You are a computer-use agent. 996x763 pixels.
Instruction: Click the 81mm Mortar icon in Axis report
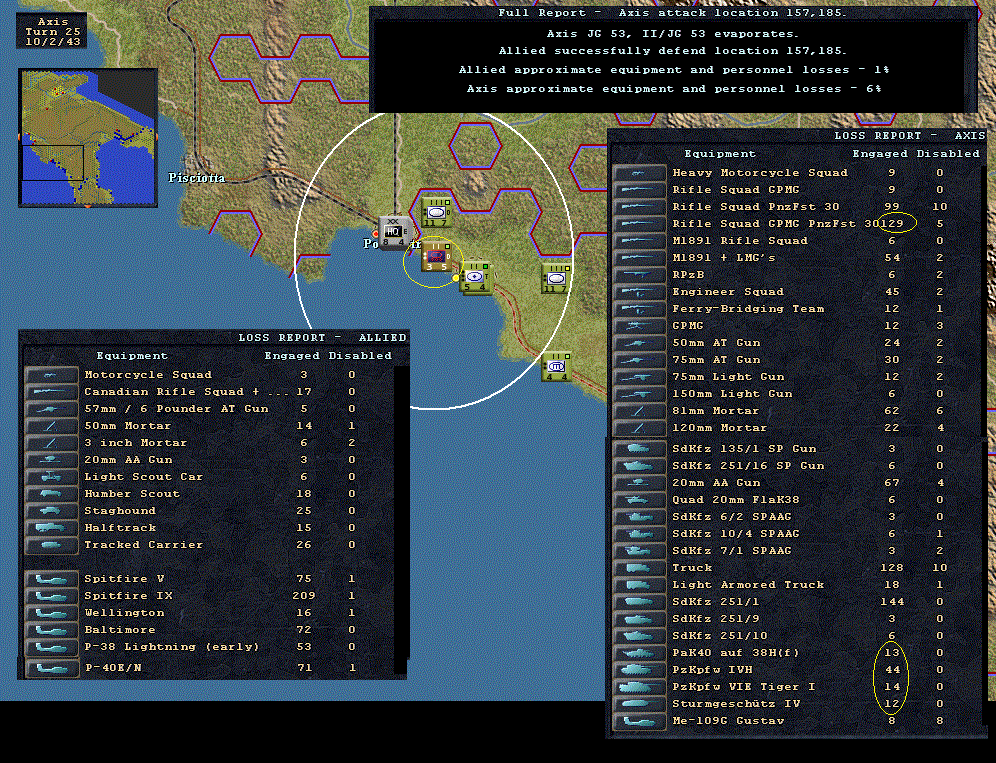(x=638, y=411)
